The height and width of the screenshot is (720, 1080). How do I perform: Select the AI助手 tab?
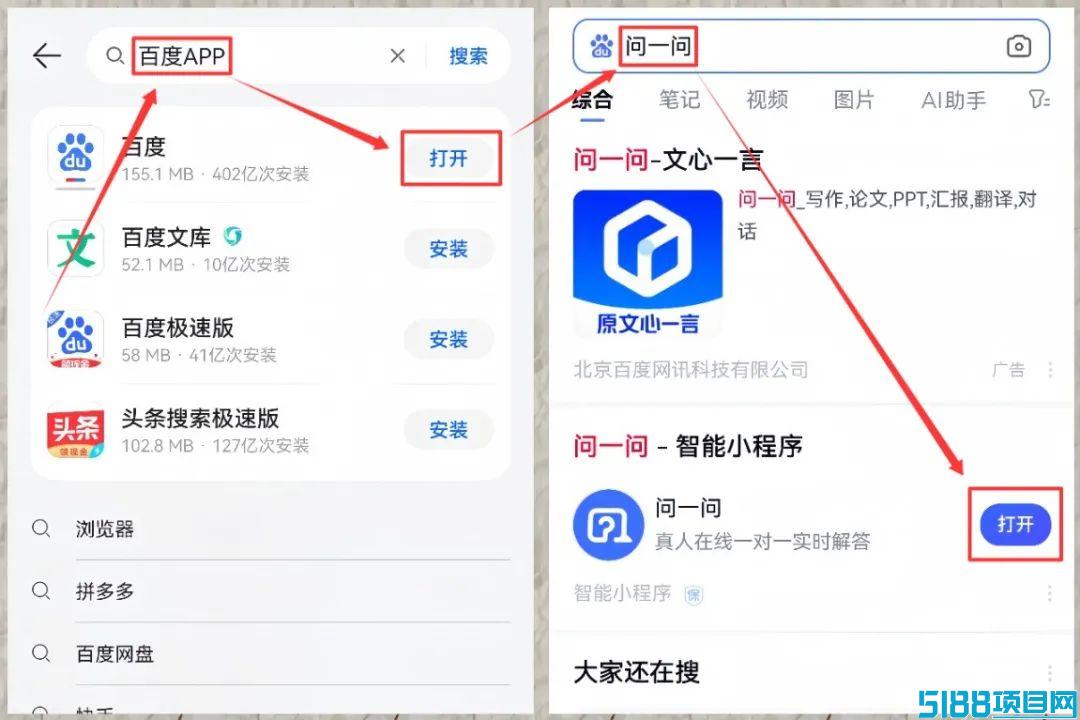tap(953, 101)
